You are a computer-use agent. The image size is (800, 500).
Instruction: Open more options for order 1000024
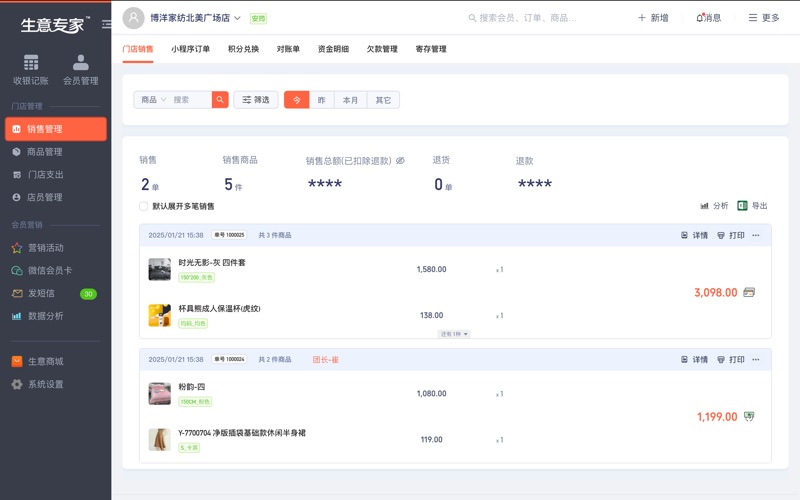click(x=756, y=360)
